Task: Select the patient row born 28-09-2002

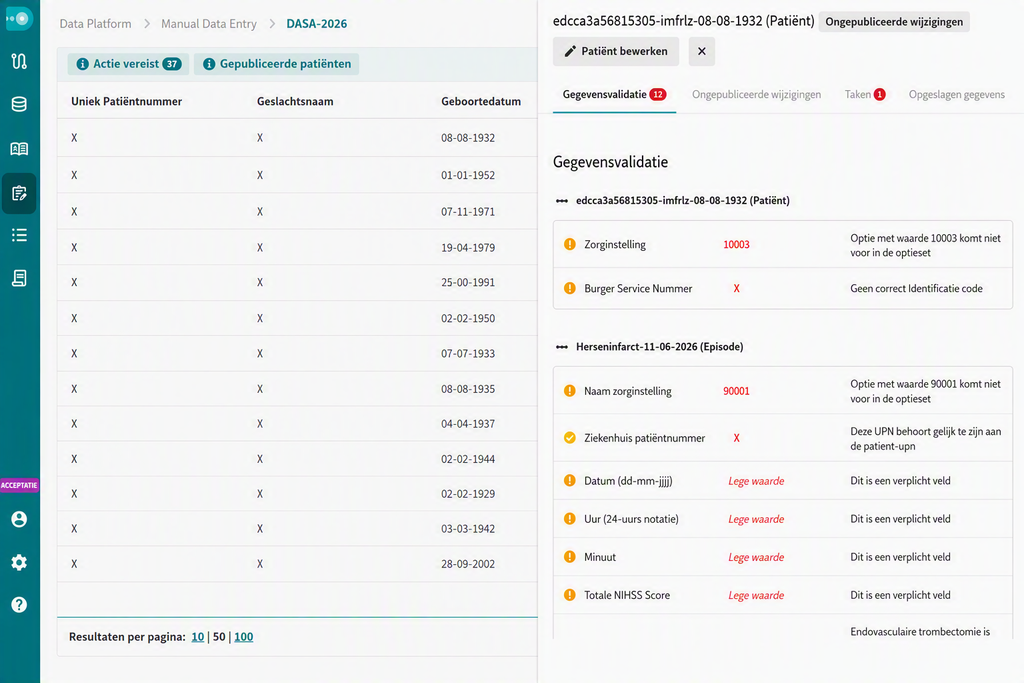Action: [x=297, y=564]
